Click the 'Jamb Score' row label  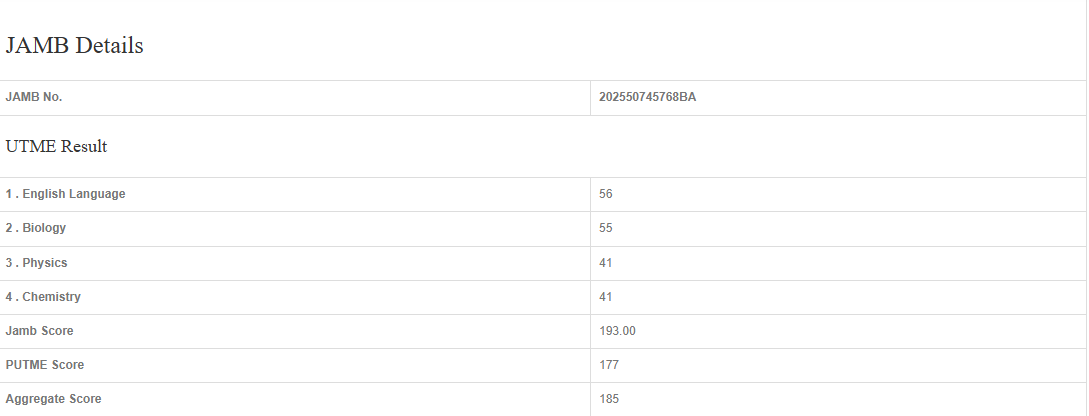pyautogui.click(x=39, y=331)
